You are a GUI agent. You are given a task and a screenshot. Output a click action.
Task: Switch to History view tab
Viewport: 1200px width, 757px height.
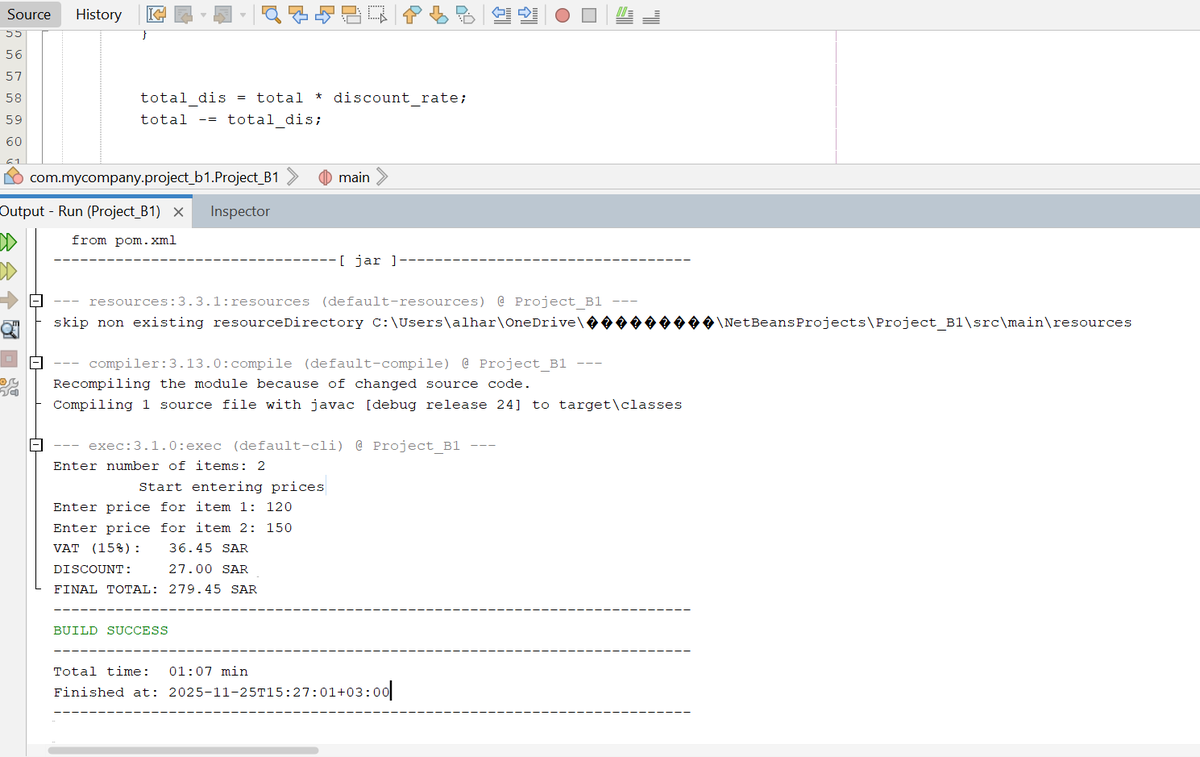(x=99, y=14)
